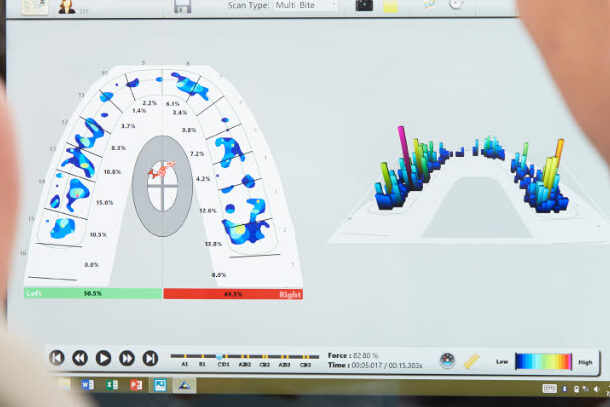Jump to first frame of recording
The image size is (610, 407).
(57, 358)
